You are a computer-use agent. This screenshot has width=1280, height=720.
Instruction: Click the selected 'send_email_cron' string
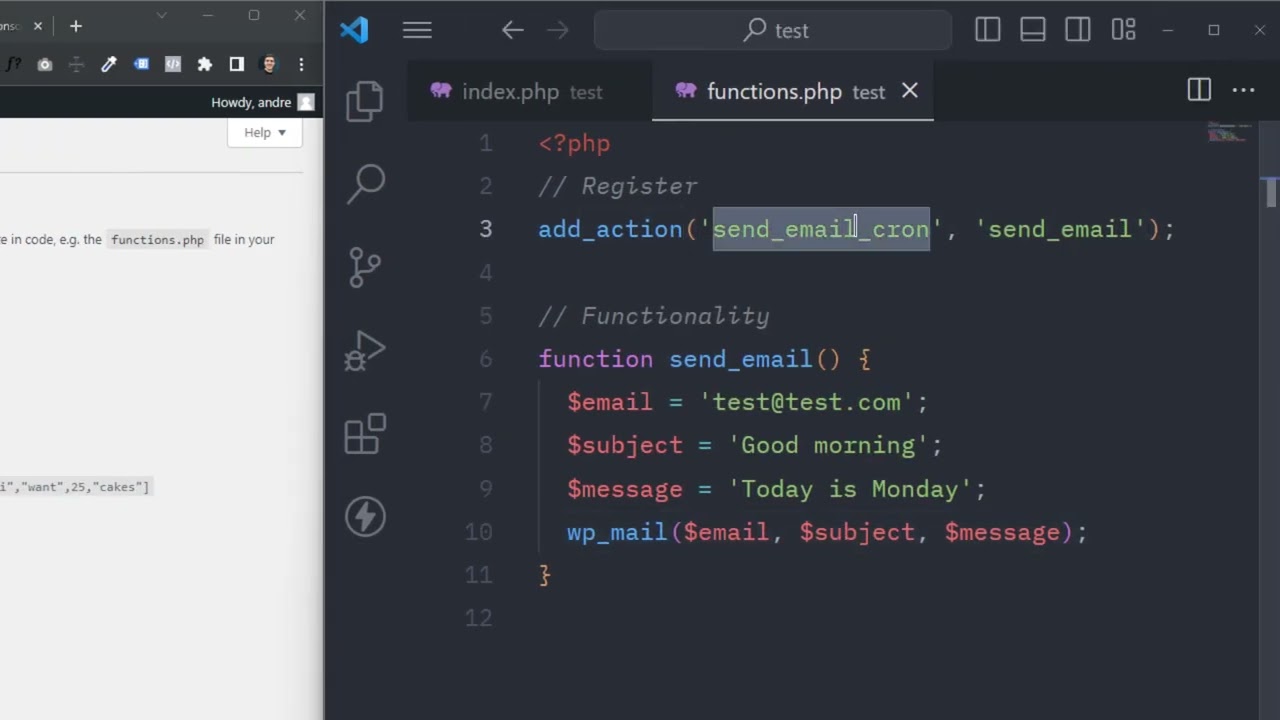(x=821, y=229)
